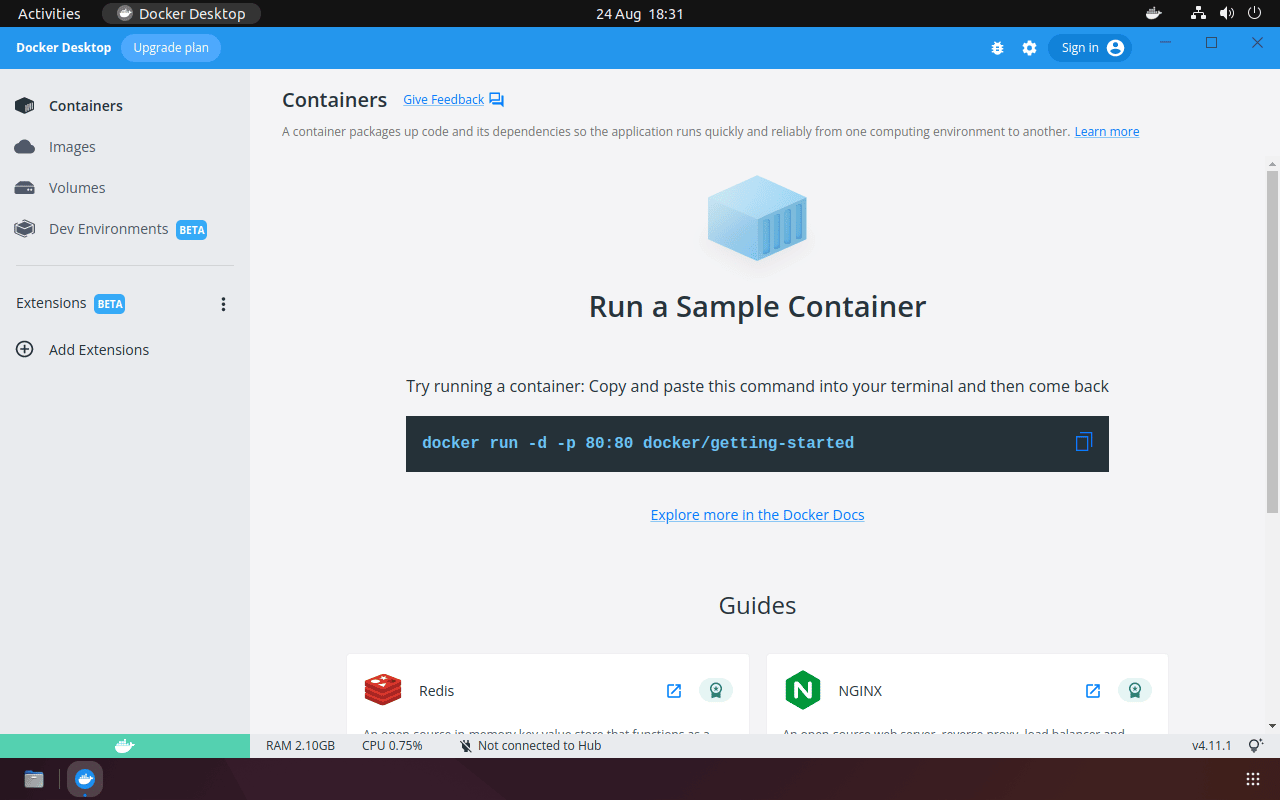Click the NGINX guide badge icon
The width and height of the screenshot is (1280, 800).
(x=1134, y=690)
